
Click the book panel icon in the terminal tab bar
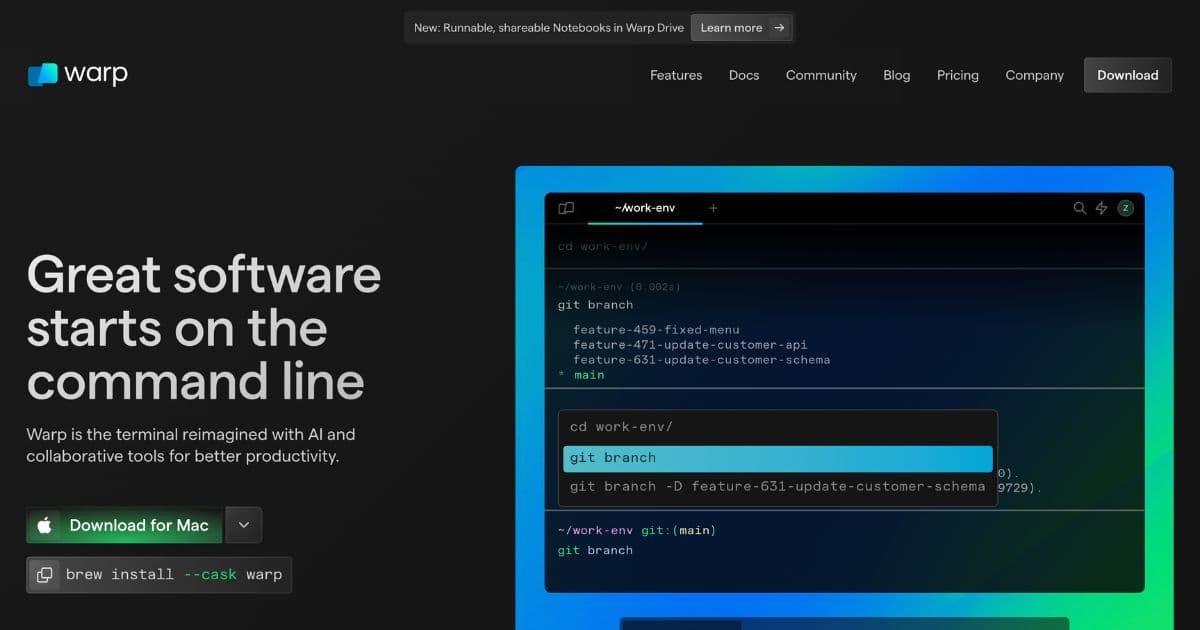pos(566,208)
